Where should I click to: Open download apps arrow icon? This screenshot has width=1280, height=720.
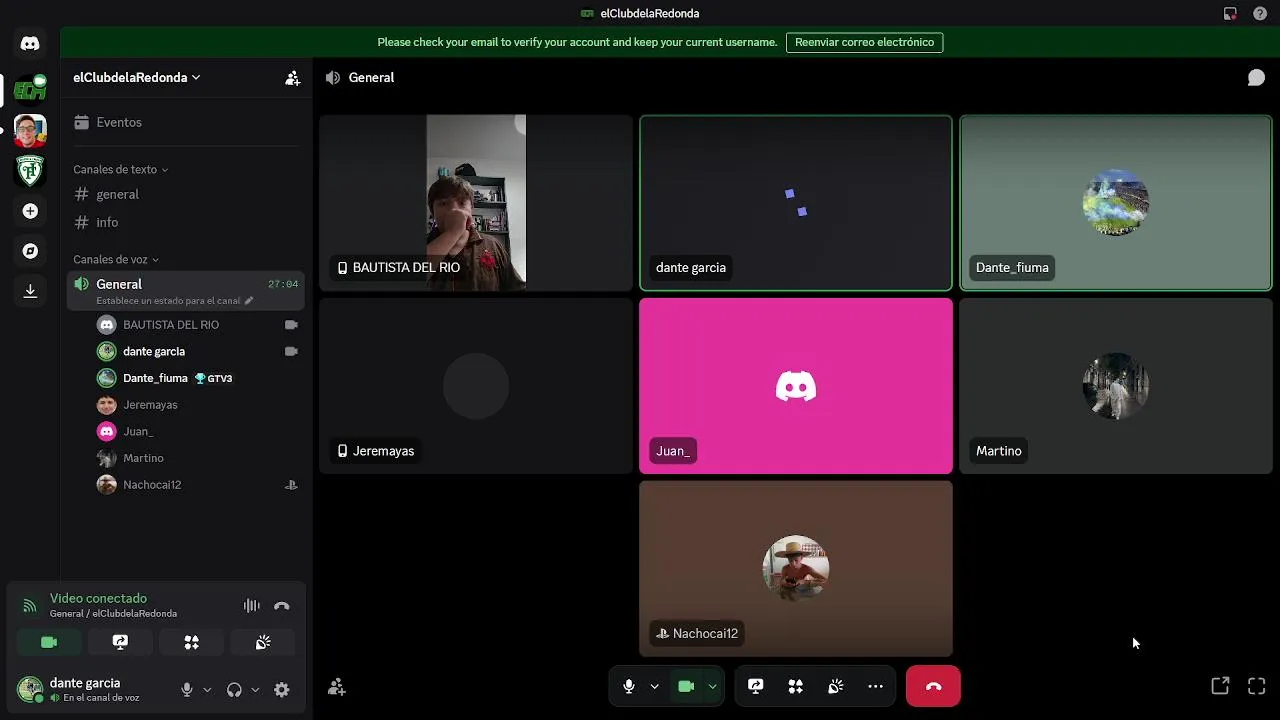point(30,291)
